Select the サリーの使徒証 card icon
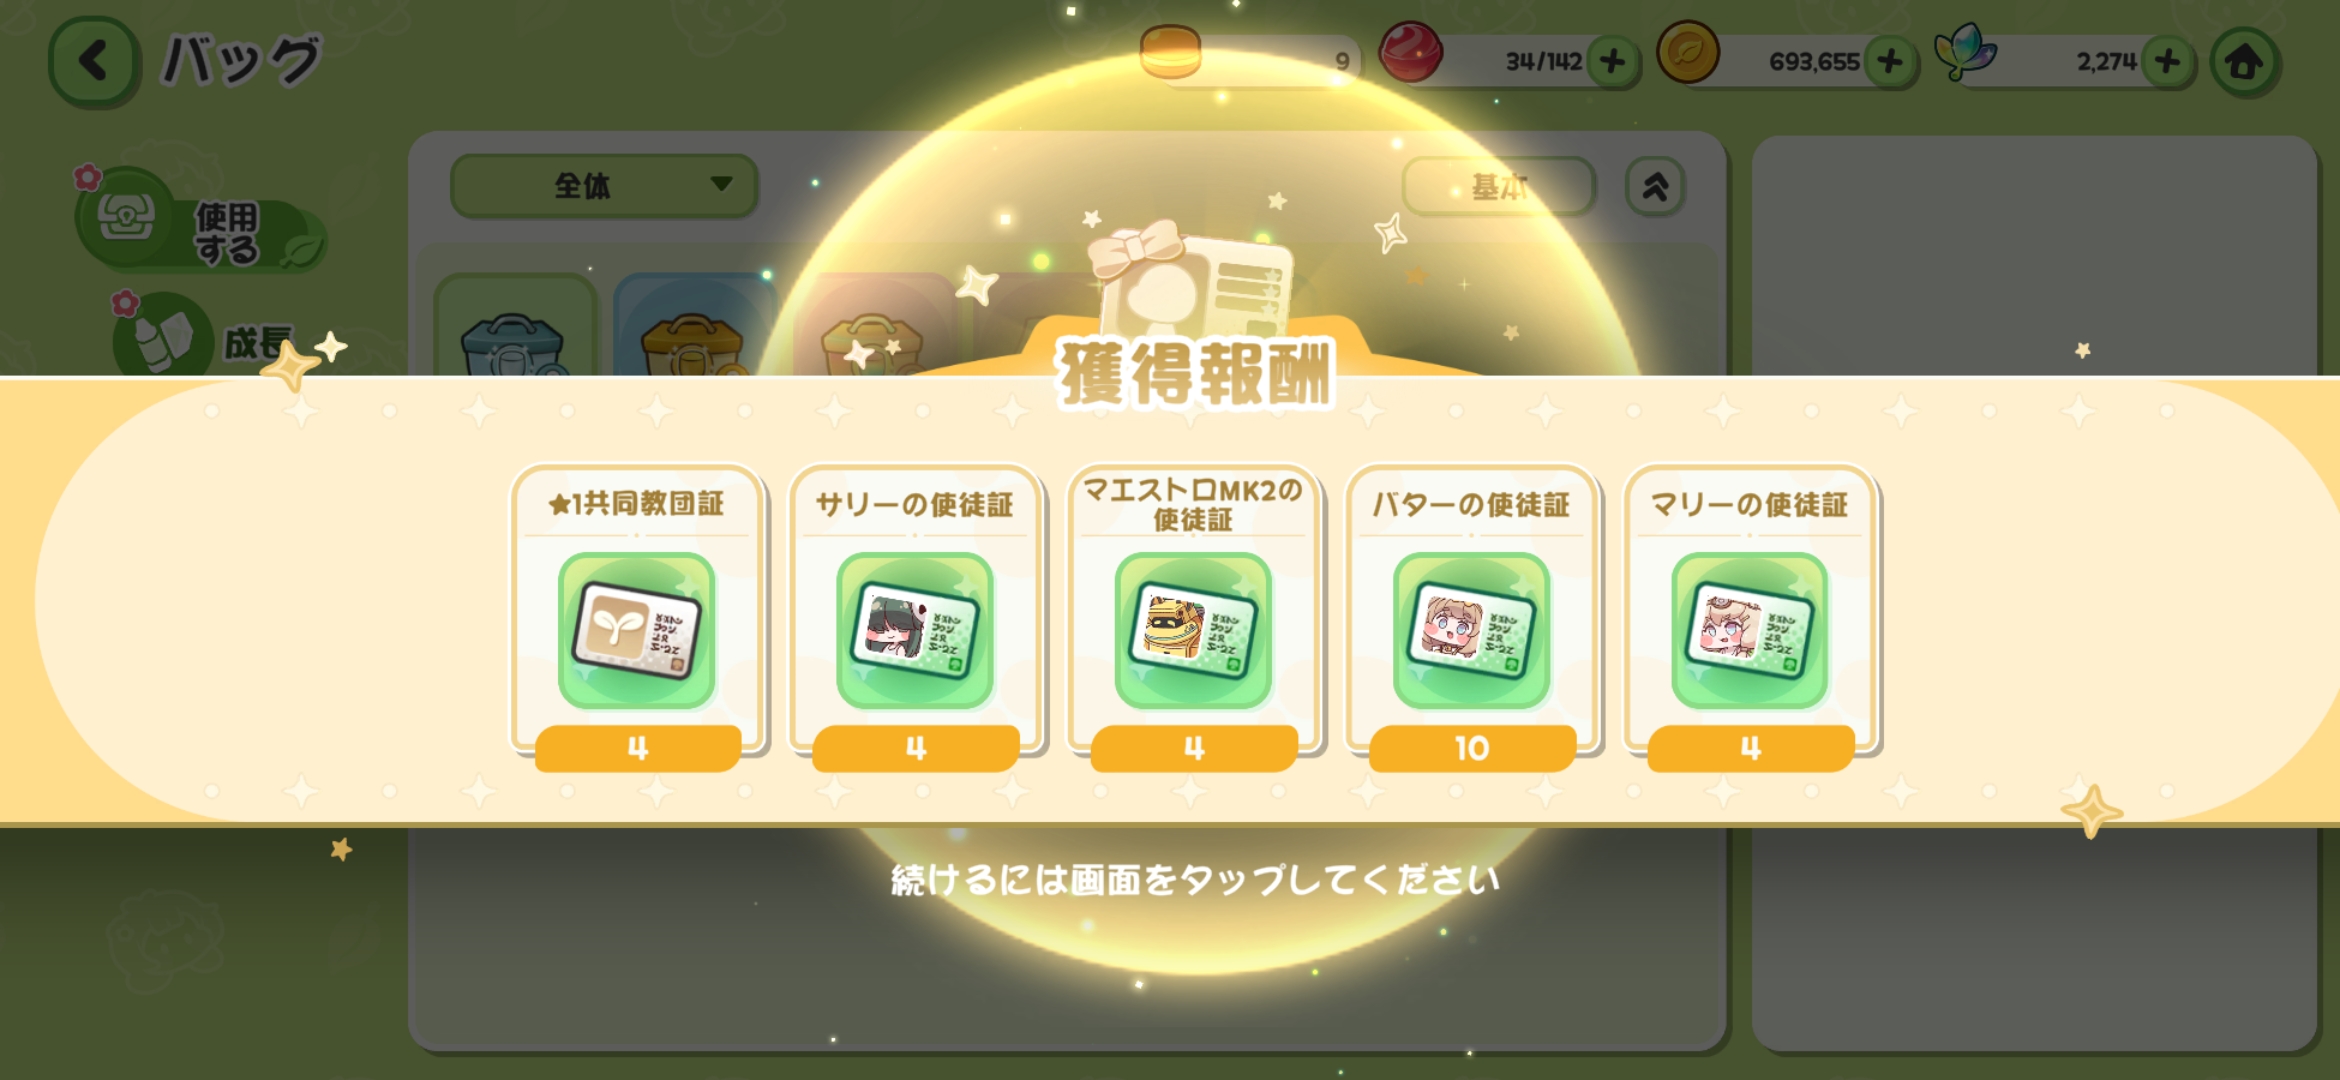 915,631
